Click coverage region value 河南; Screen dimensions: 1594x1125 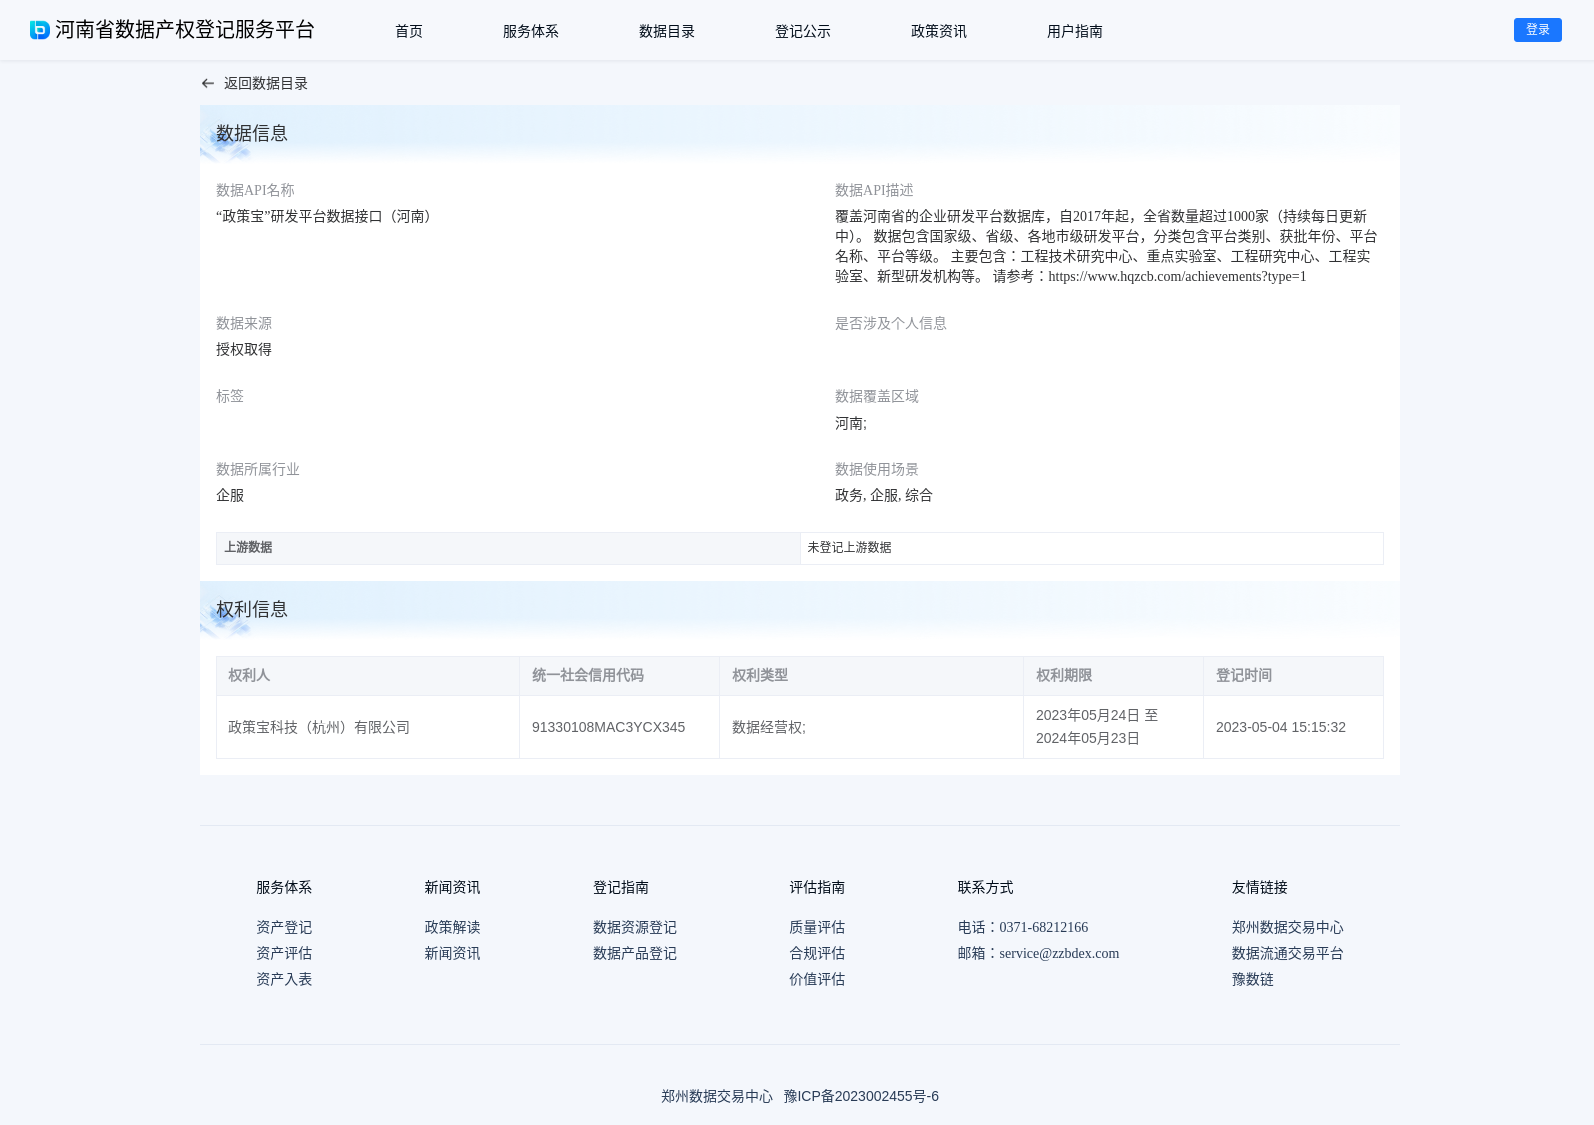851,424
